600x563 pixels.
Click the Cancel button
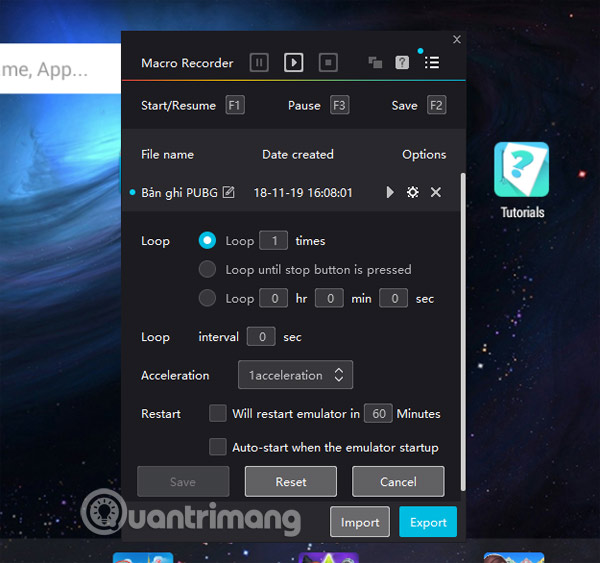[x=398, y=481]
